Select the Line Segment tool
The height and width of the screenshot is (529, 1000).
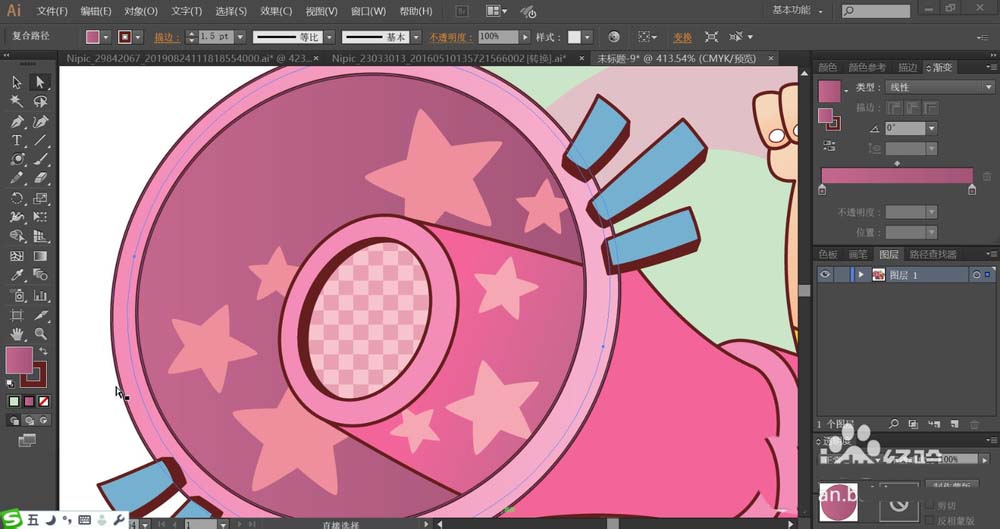click(40, 140)
